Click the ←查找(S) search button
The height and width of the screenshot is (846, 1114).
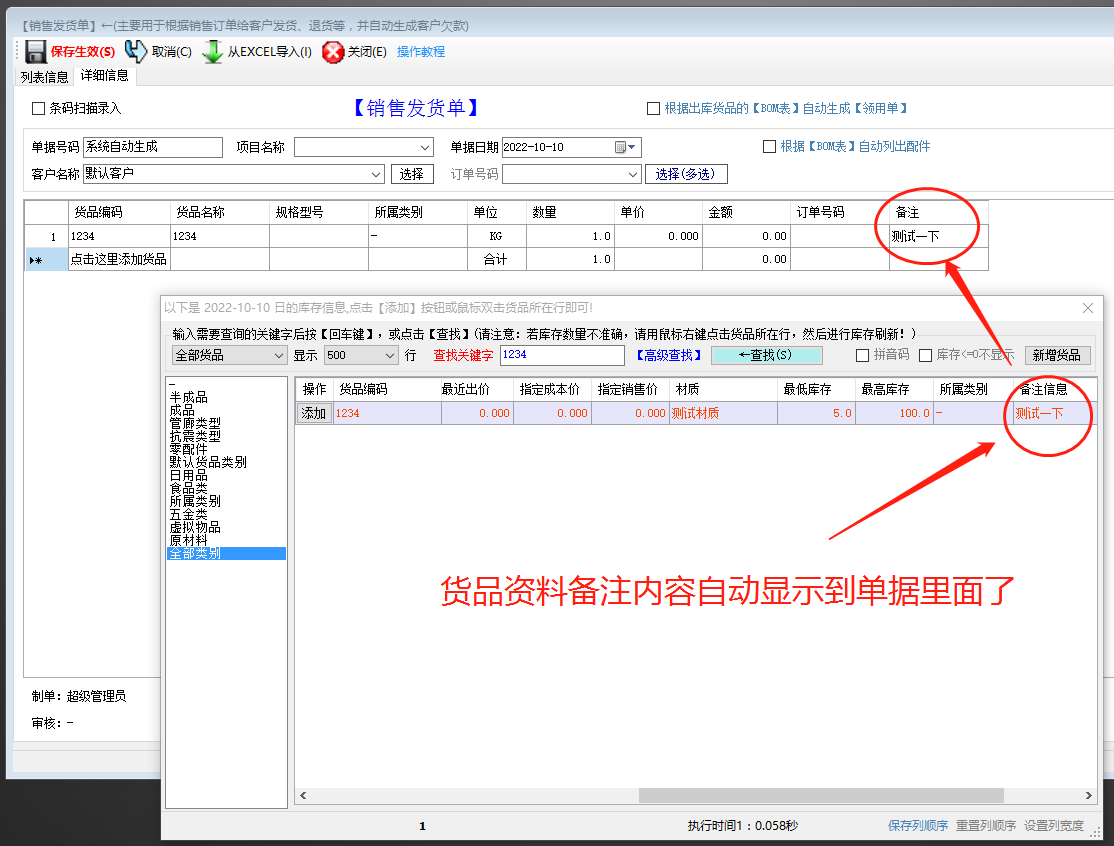click(766, 355)
